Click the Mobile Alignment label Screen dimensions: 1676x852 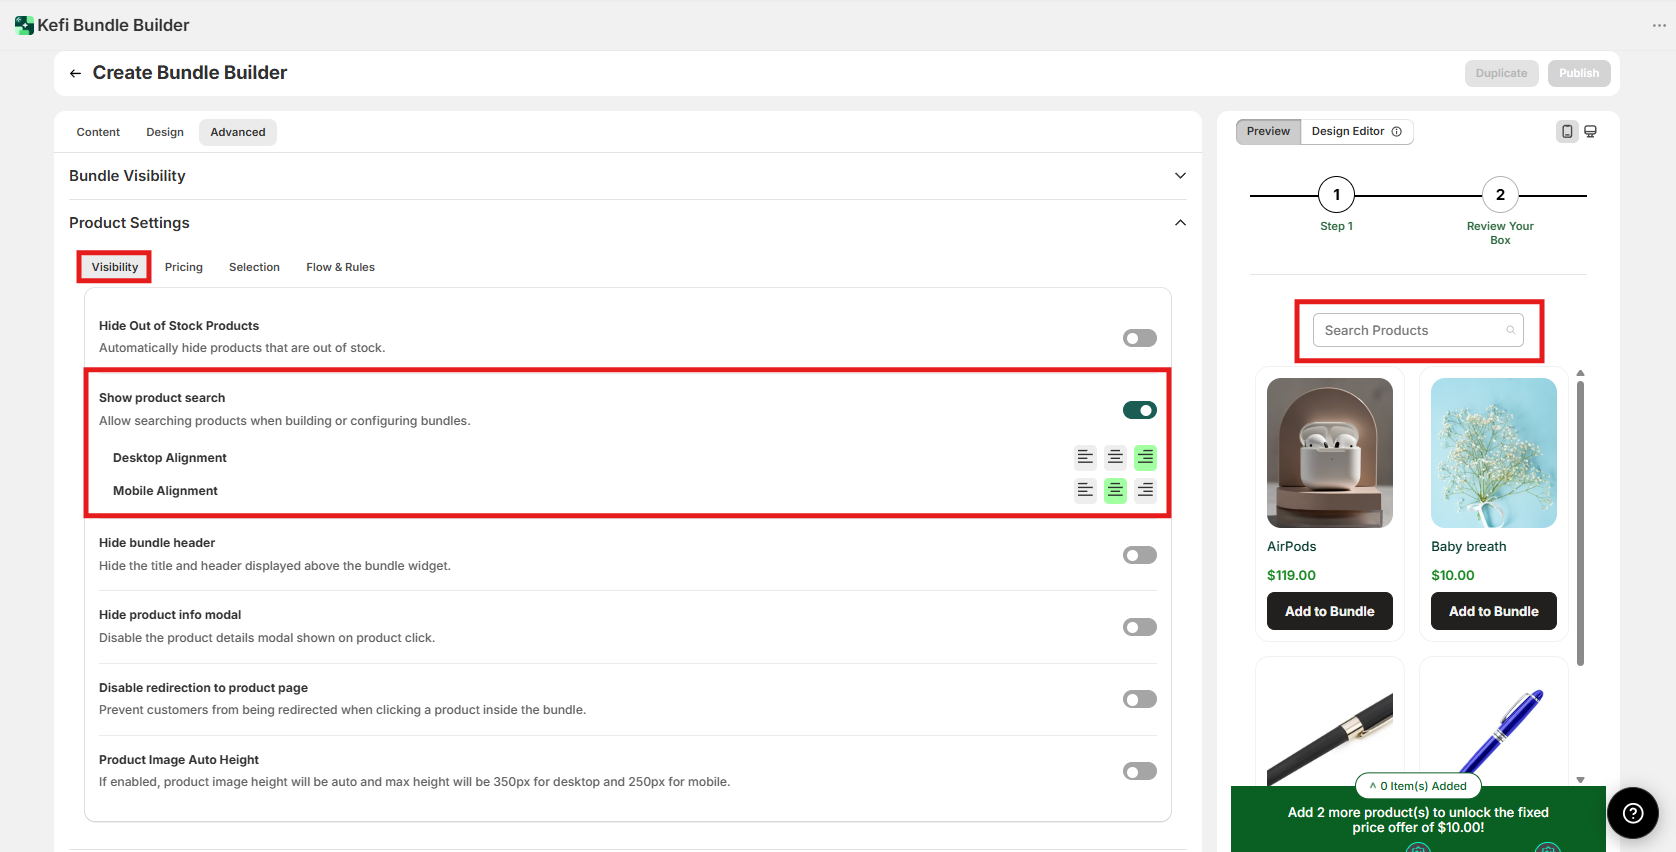[165, 491]
